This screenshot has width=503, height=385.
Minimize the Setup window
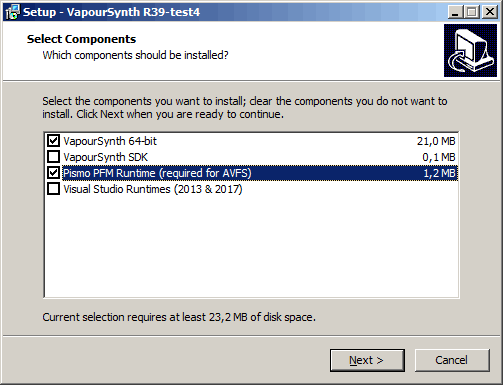[x=455, y=12]
